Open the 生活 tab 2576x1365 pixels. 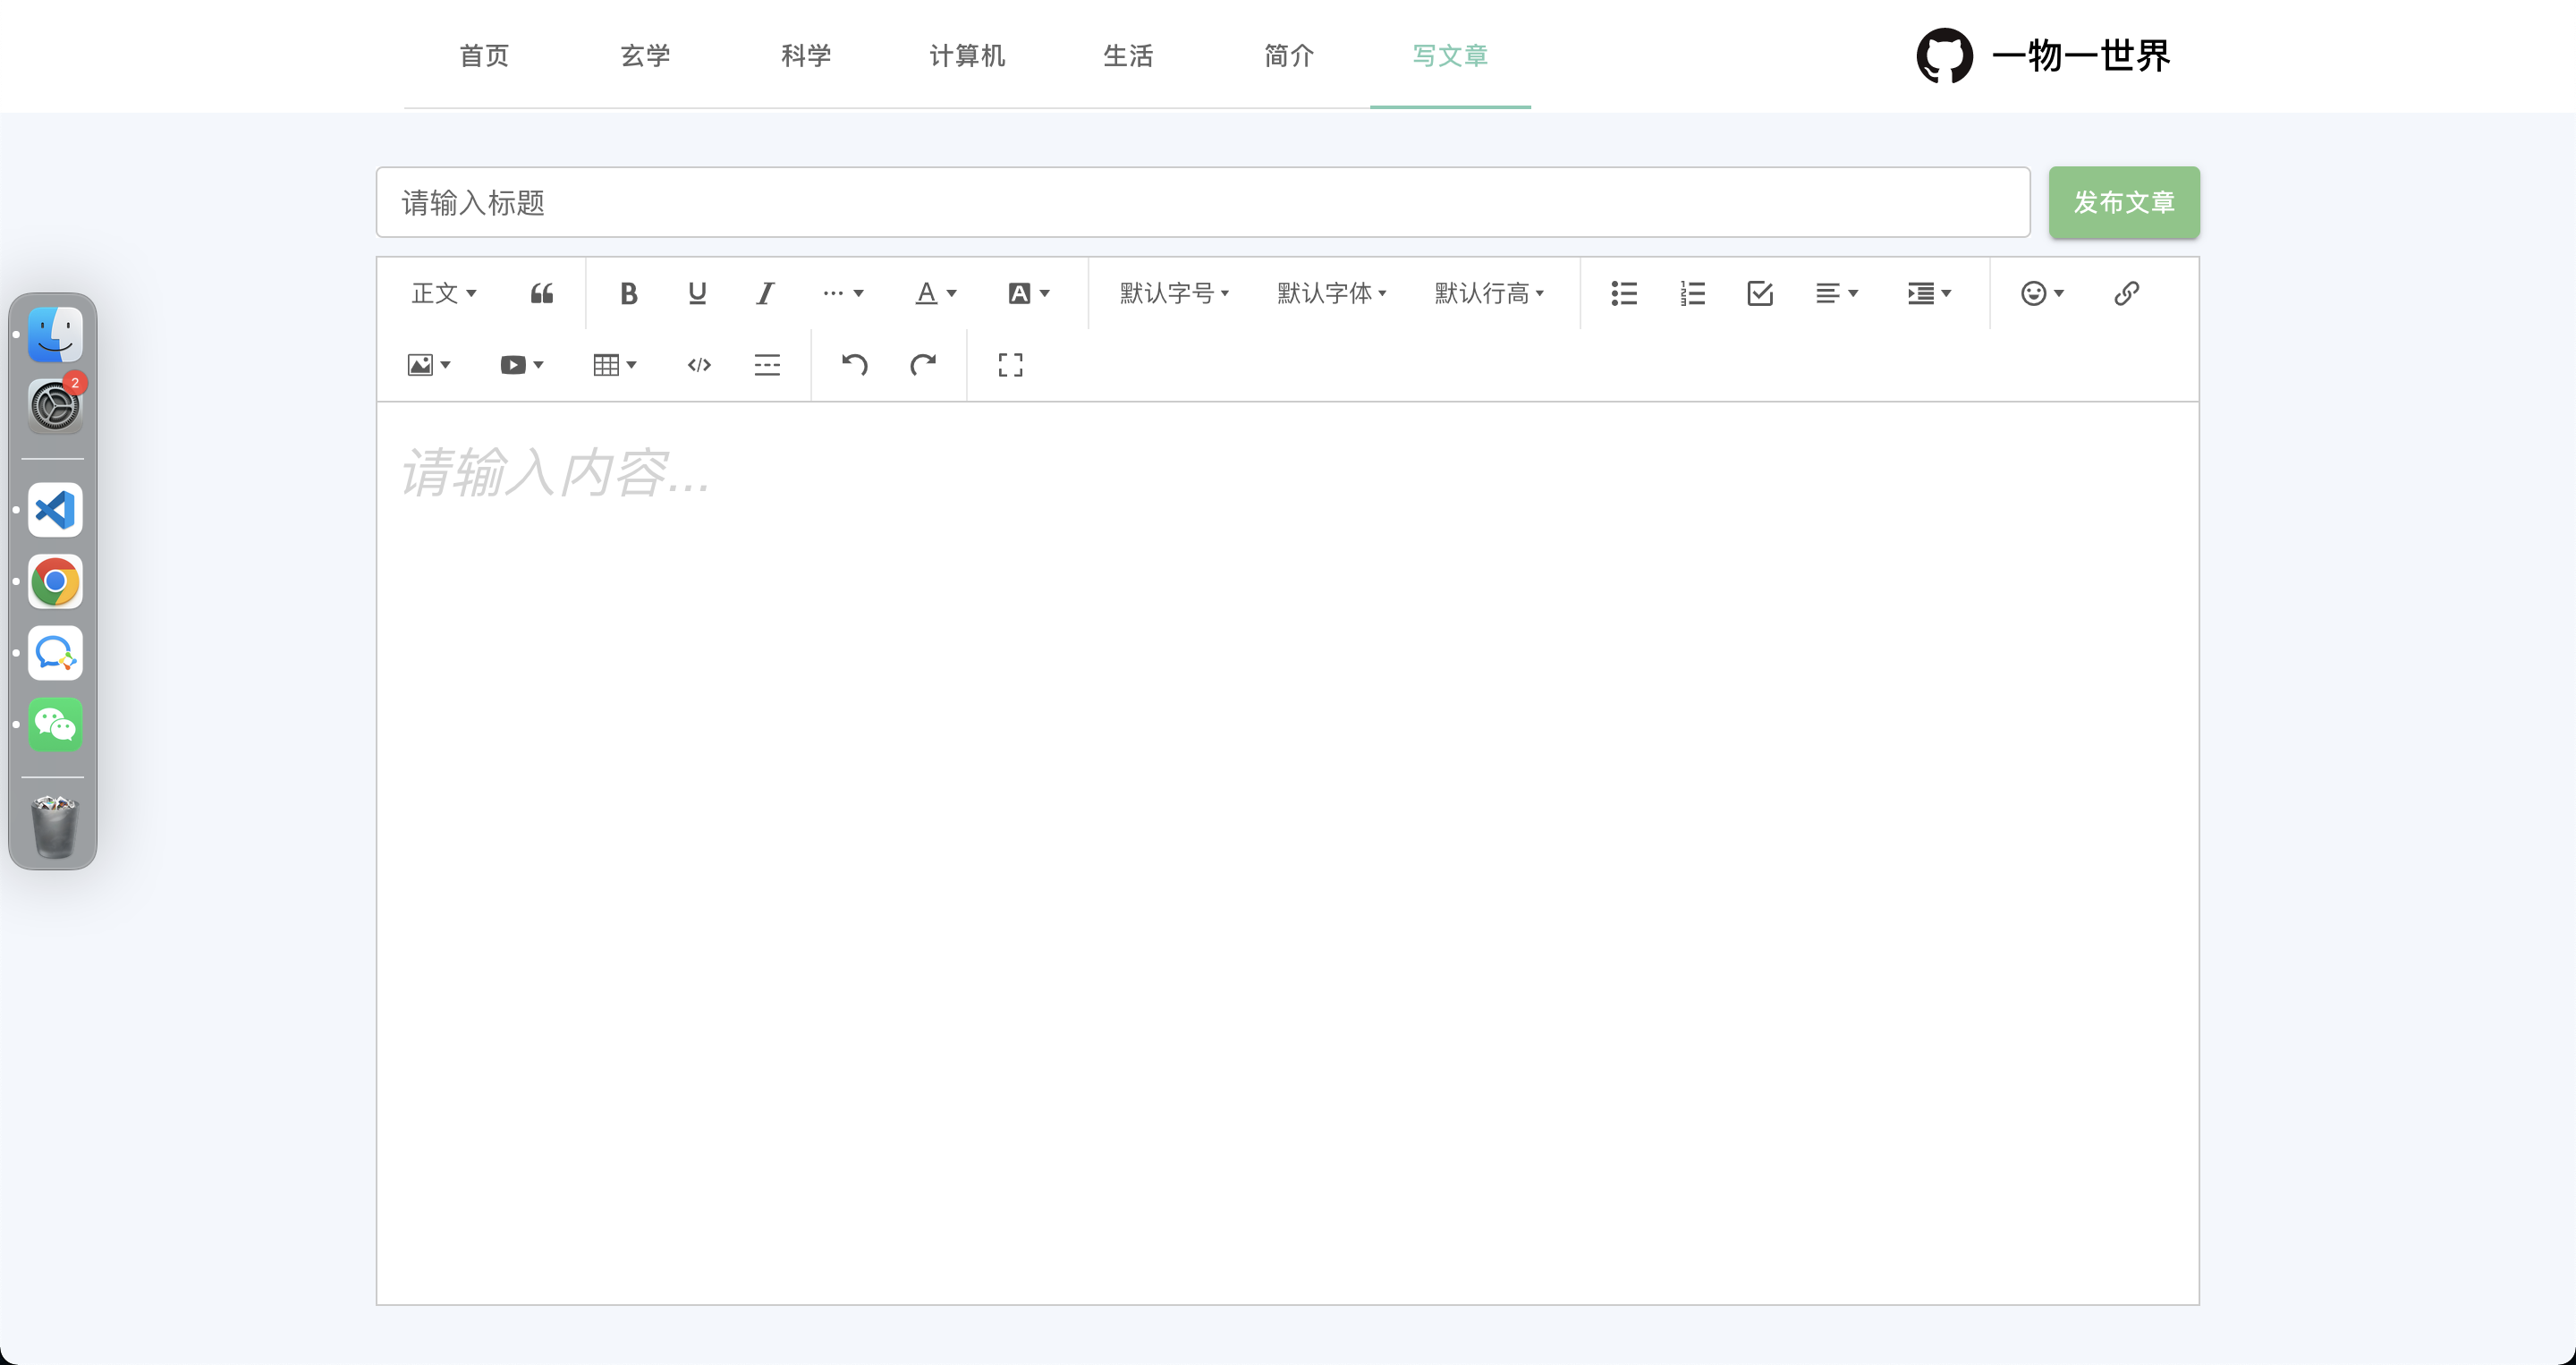coord(1128,56)
